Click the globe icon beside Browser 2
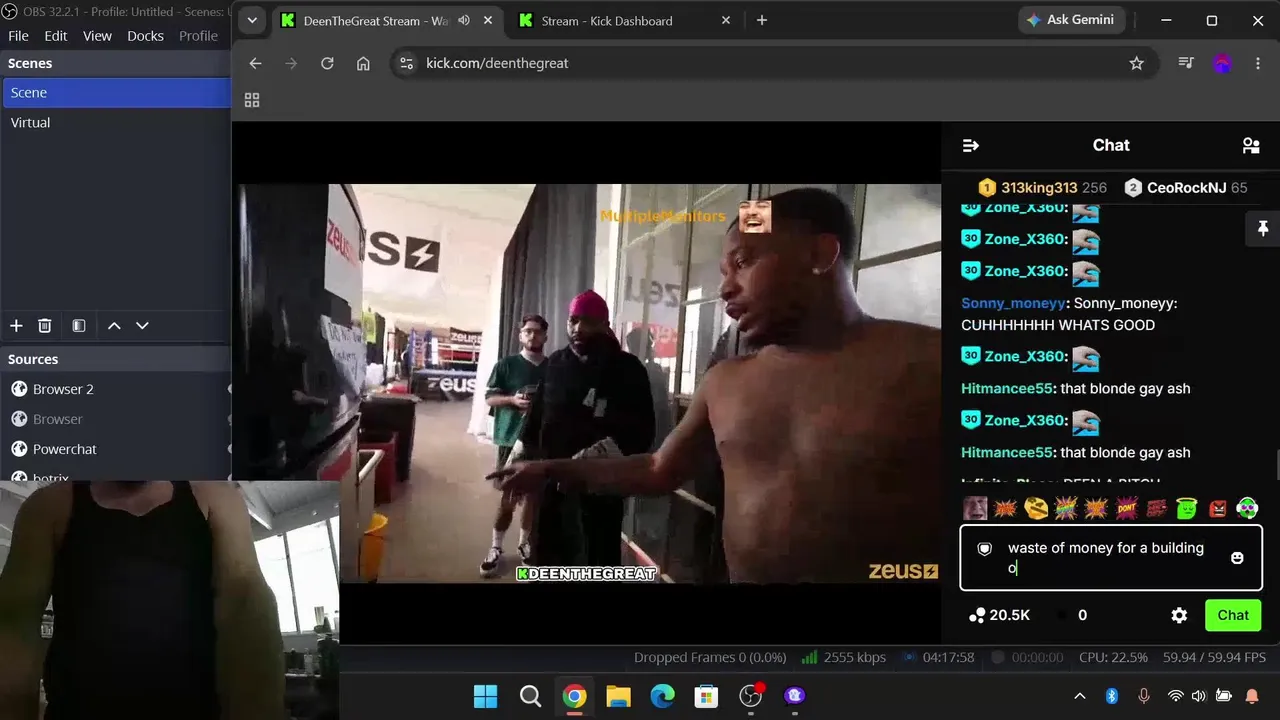The image size is (1280, 720). pos(18,389)
